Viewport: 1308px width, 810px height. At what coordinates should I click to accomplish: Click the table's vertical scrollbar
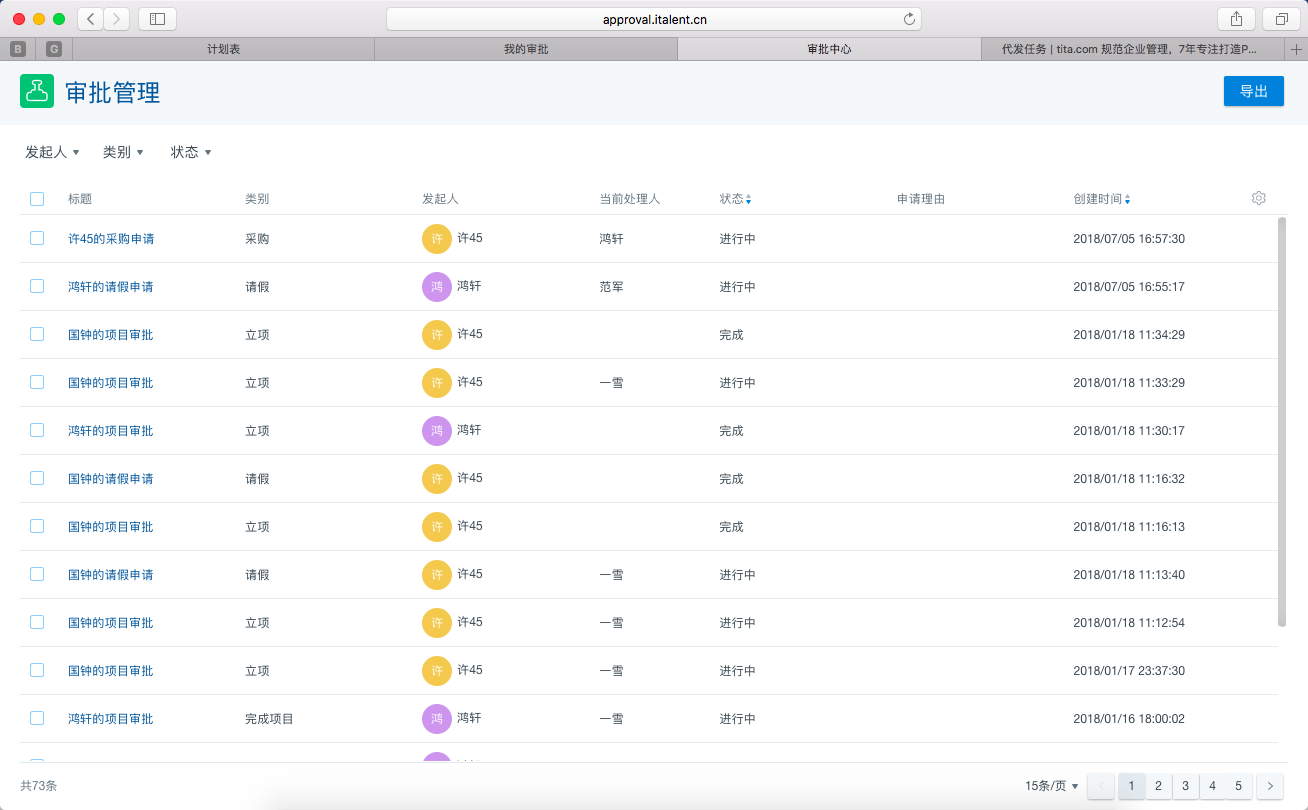1282,422
